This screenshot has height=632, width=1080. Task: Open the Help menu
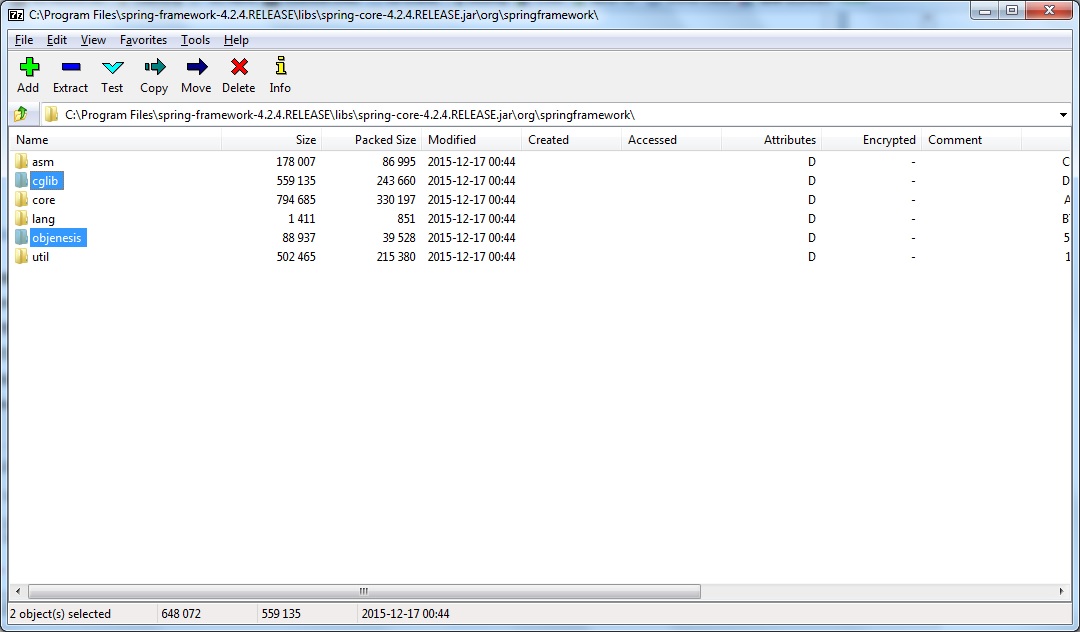coord(236,40)
